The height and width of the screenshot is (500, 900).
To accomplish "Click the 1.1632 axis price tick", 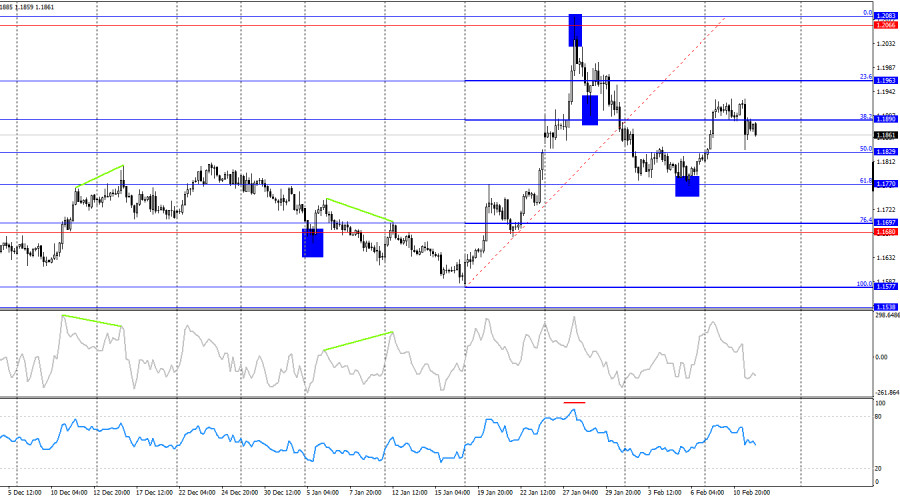I will (x=886, y=258).
